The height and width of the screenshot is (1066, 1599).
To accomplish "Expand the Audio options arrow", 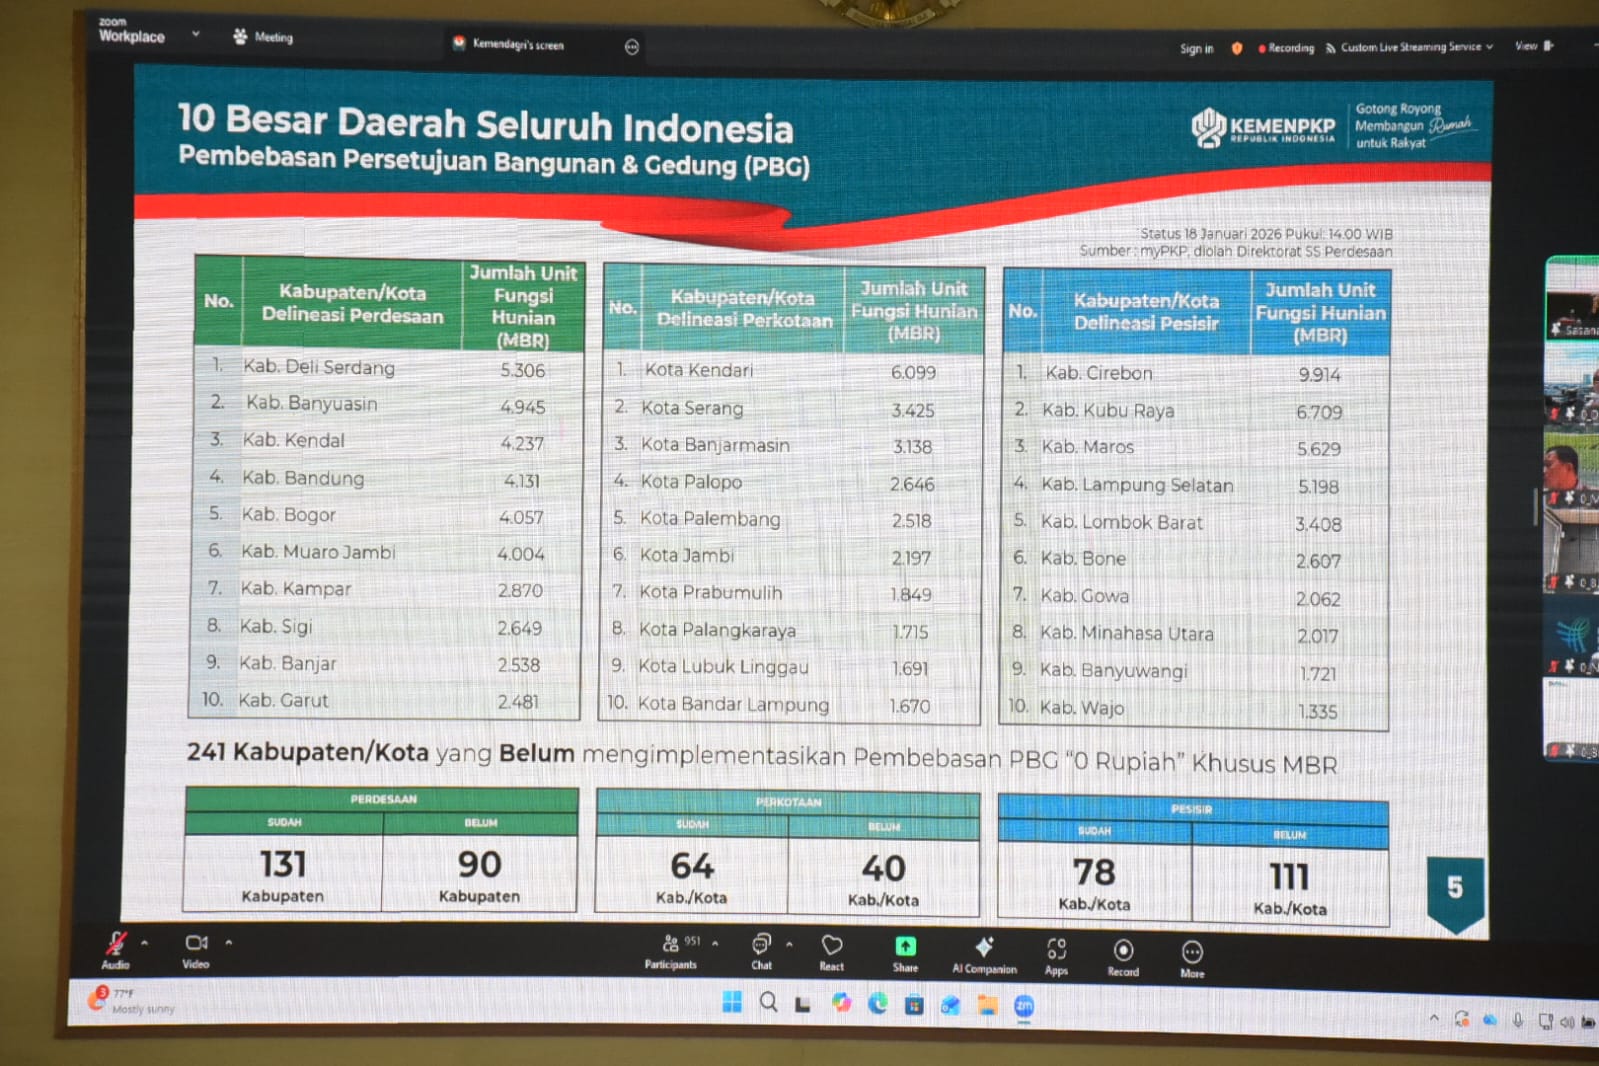I will (x=145, y=942).
